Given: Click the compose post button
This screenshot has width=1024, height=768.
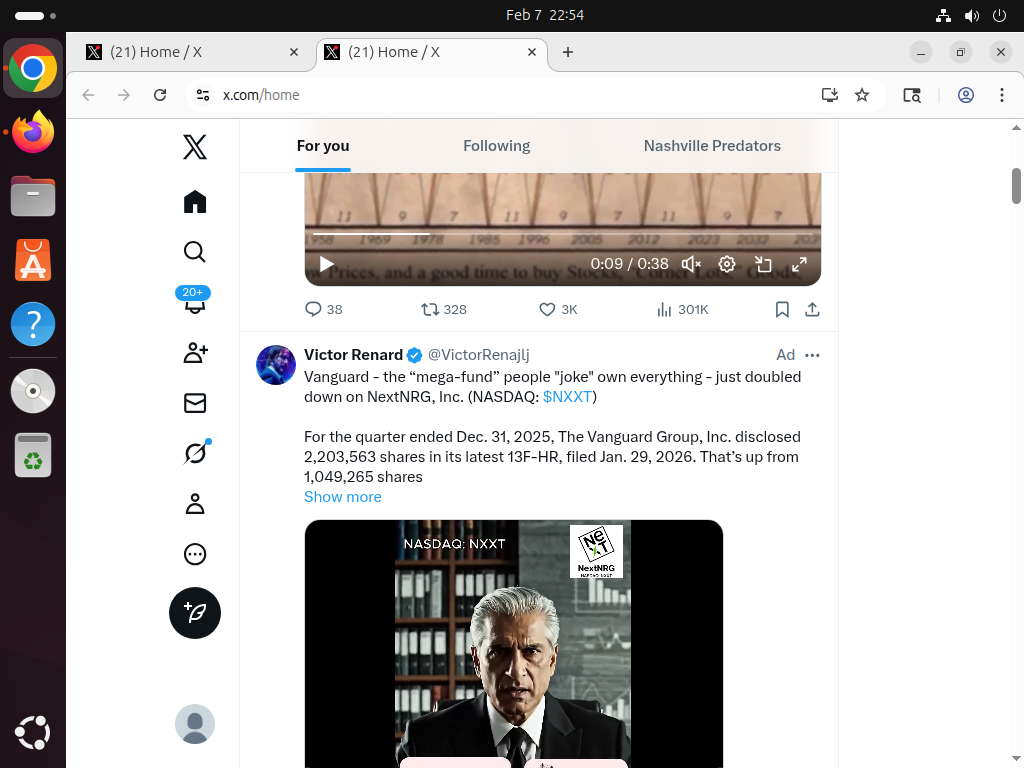Looking at the screenshot, I should (195, 613).
